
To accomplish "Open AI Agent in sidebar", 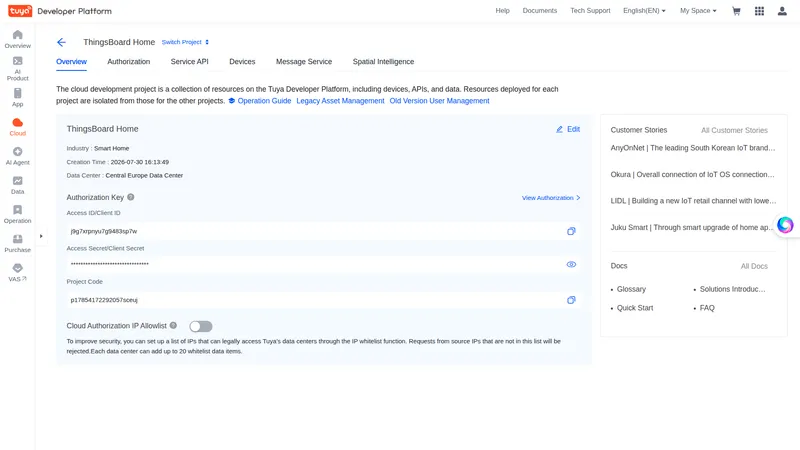I will click(x=17, y=156).
